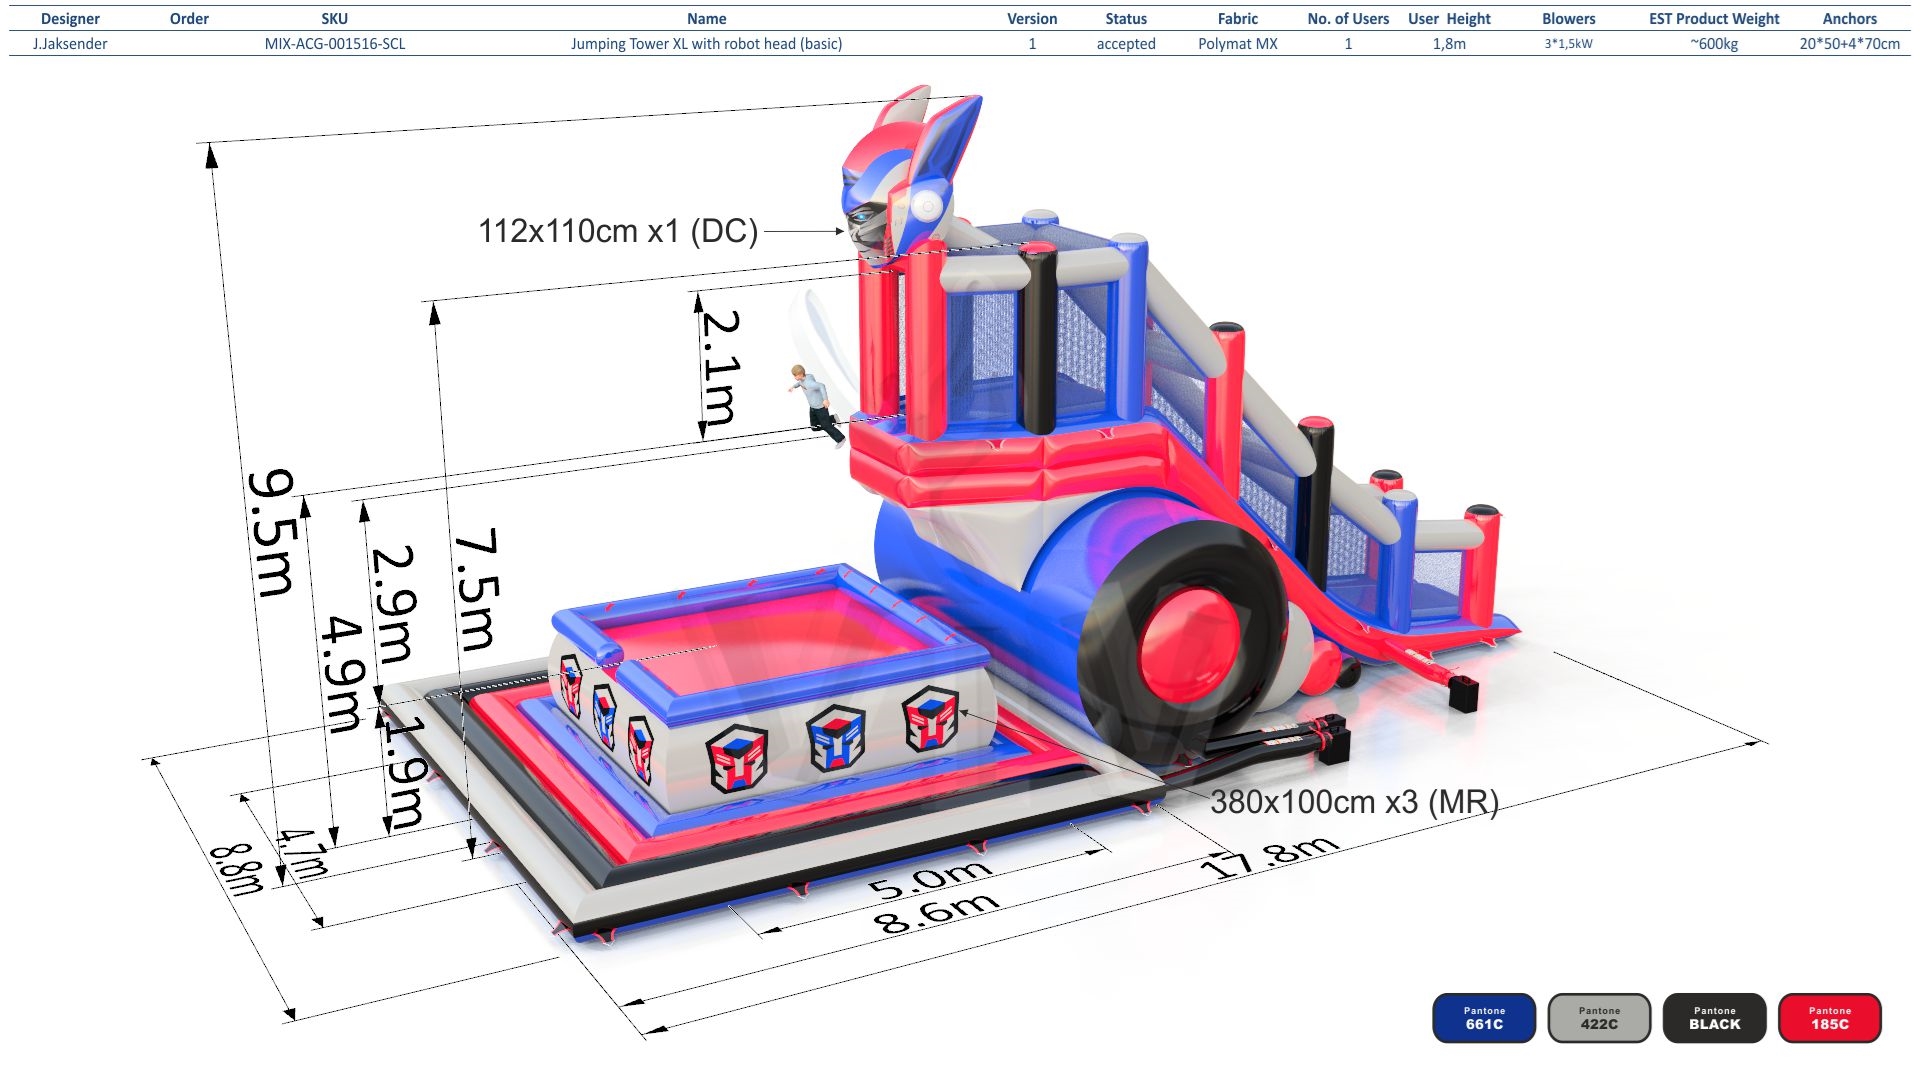Screen dimensions: 1920x1080
Task: Choose the Pantone 185C red swatch
Action: coord(1830,1018)
